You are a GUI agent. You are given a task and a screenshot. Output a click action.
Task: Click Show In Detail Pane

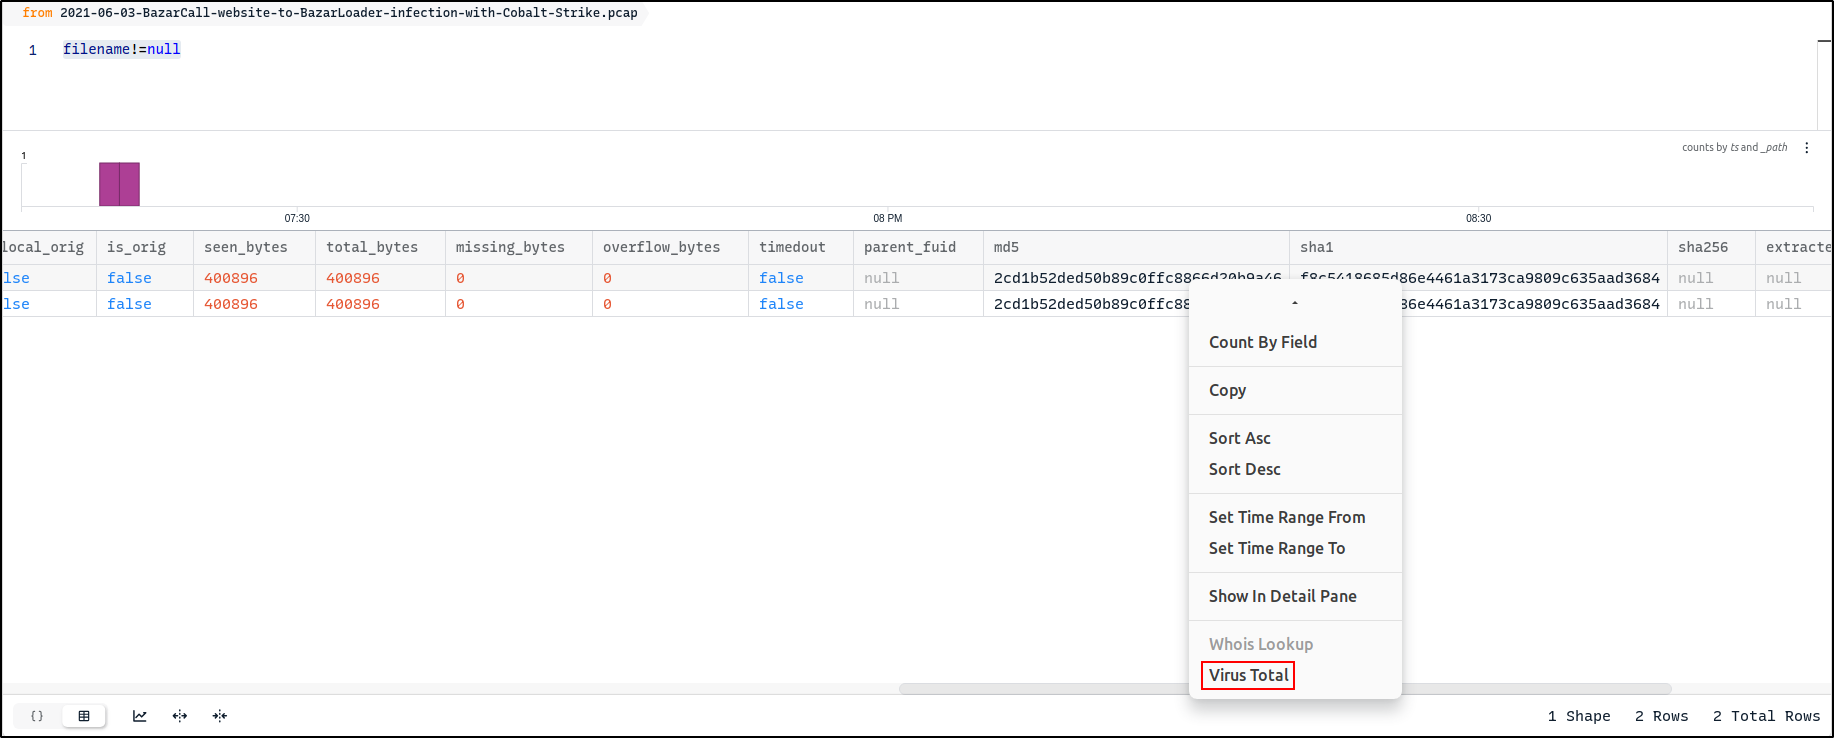pyautogui.click(x=1282, y=596)
